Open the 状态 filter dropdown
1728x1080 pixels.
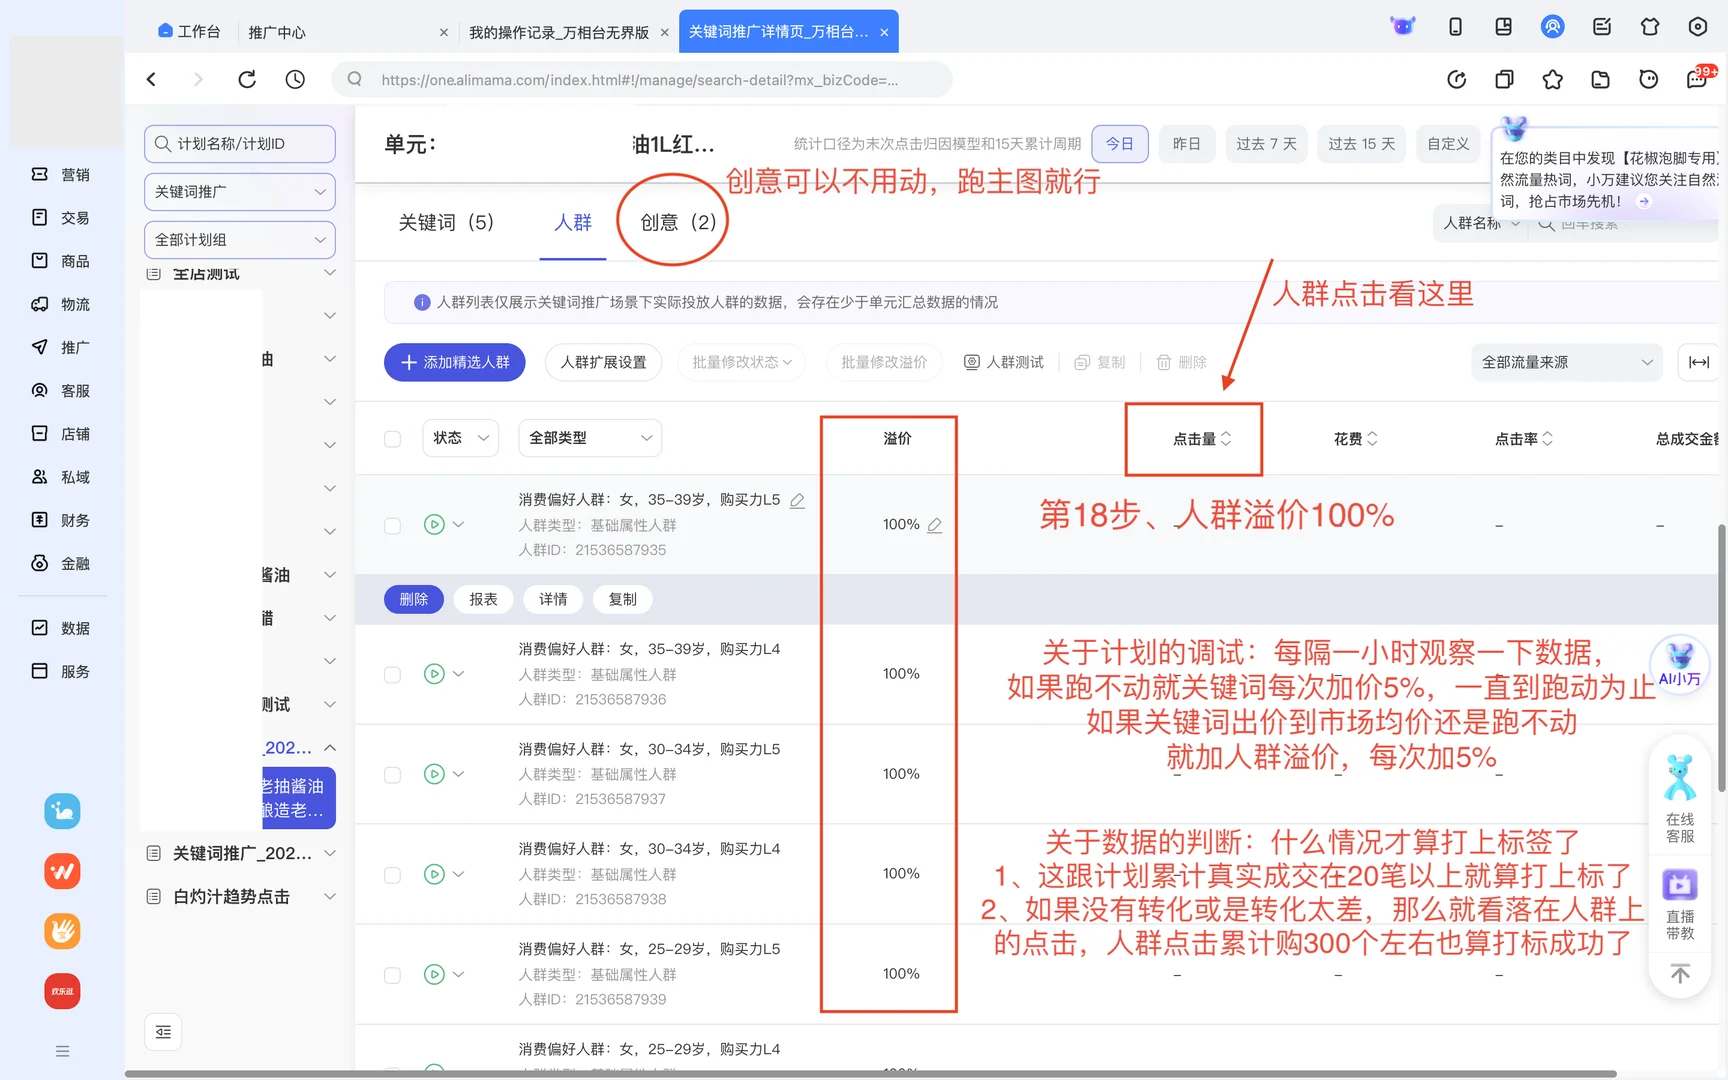(x=459, y=437)
